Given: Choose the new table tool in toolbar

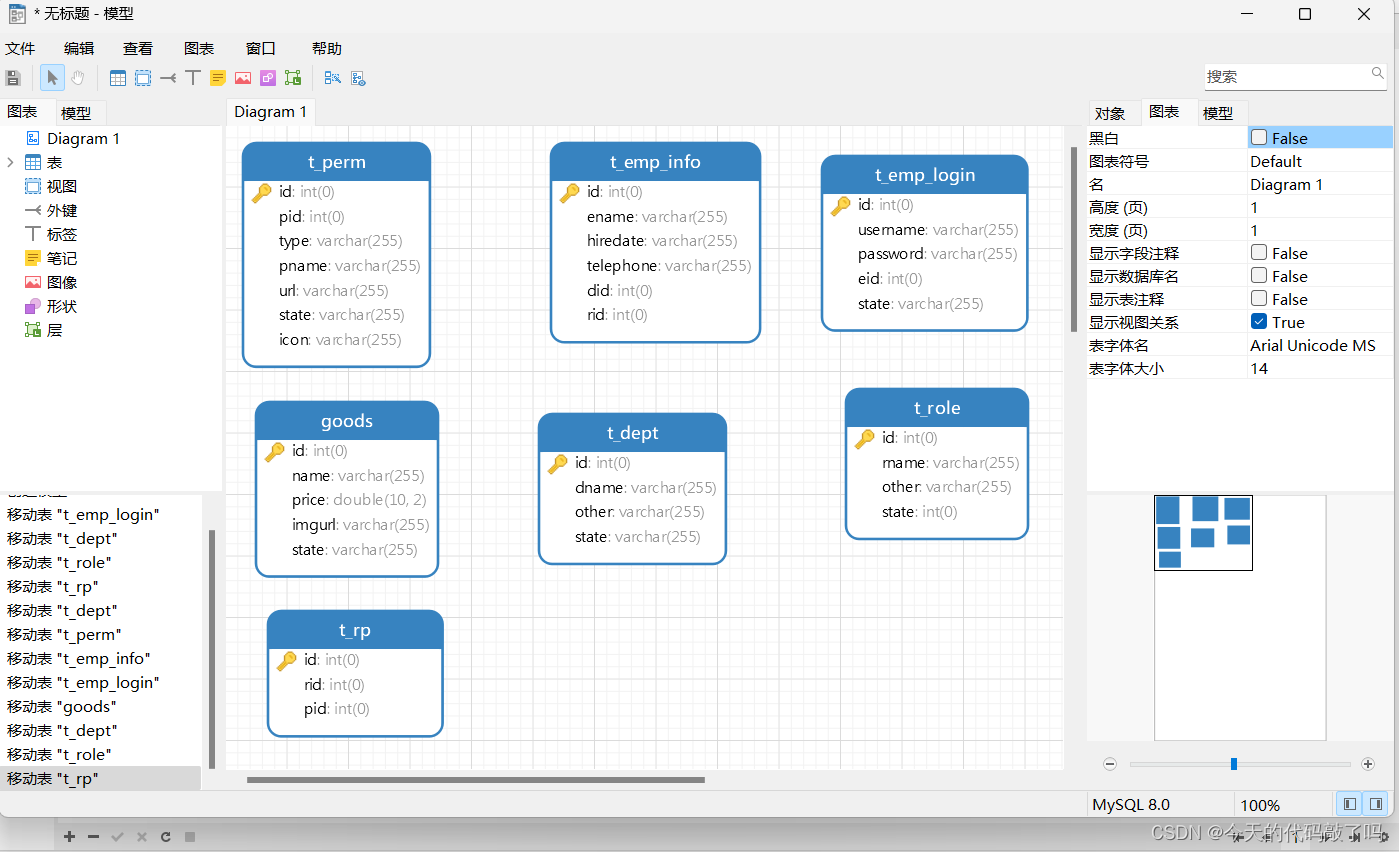Looking at the screenshot, I should pos(118,78).
